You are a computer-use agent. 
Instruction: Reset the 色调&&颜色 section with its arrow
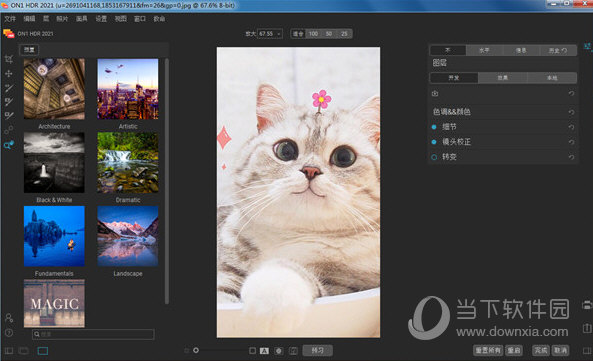click(571, 112)
